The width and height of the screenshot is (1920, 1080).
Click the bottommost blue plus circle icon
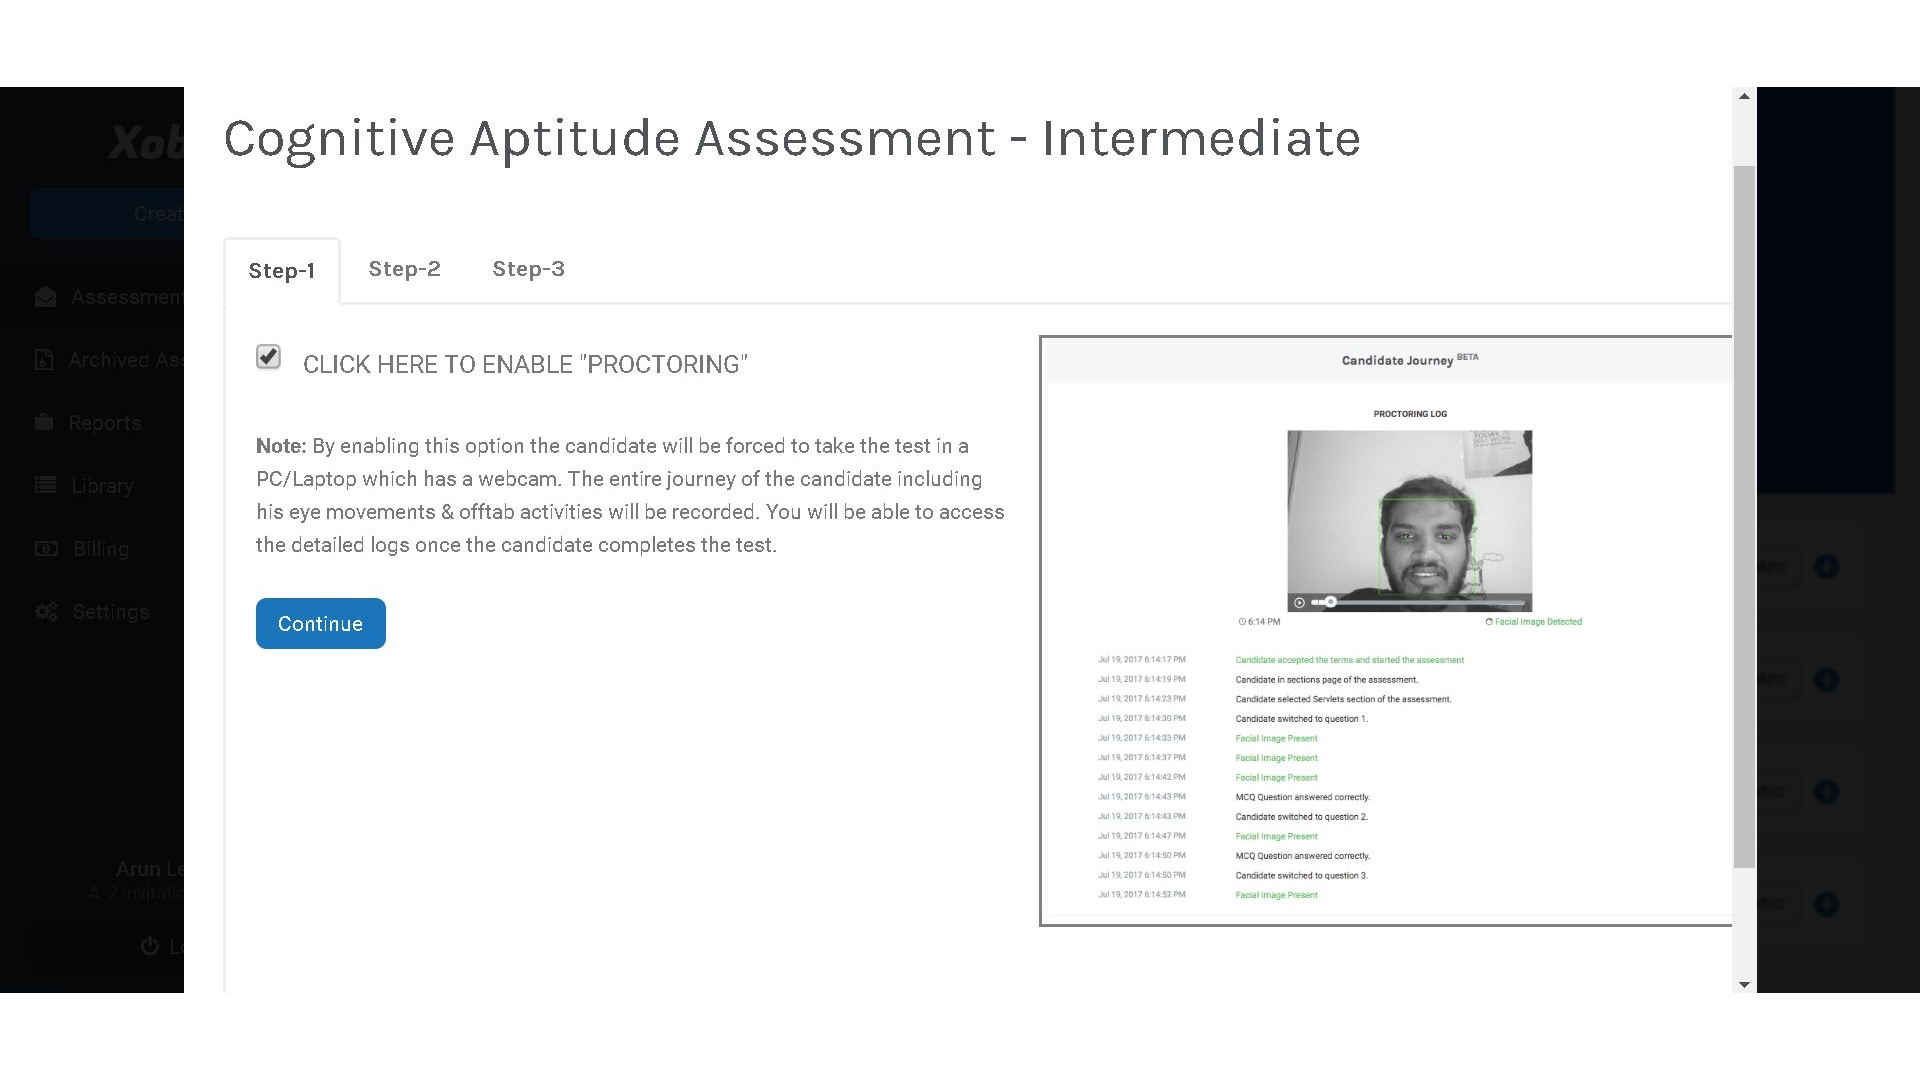(1826, 904)
